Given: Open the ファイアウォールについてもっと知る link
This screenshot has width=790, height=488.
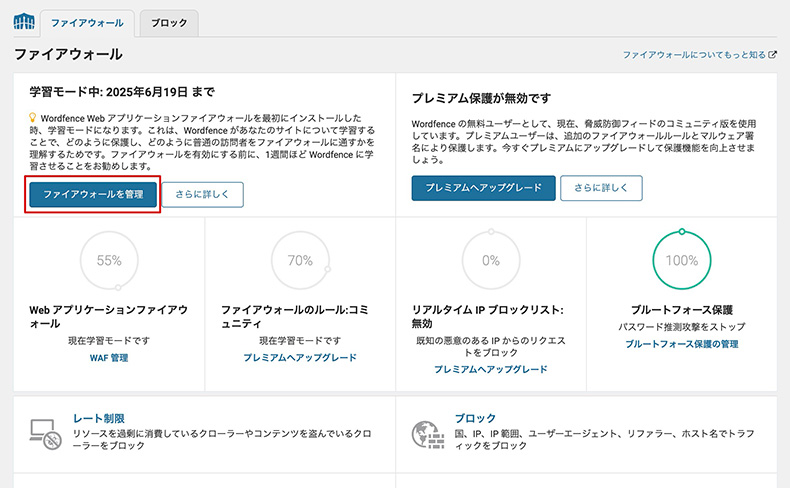Looking at the screenshot, I should click(694, 54).
